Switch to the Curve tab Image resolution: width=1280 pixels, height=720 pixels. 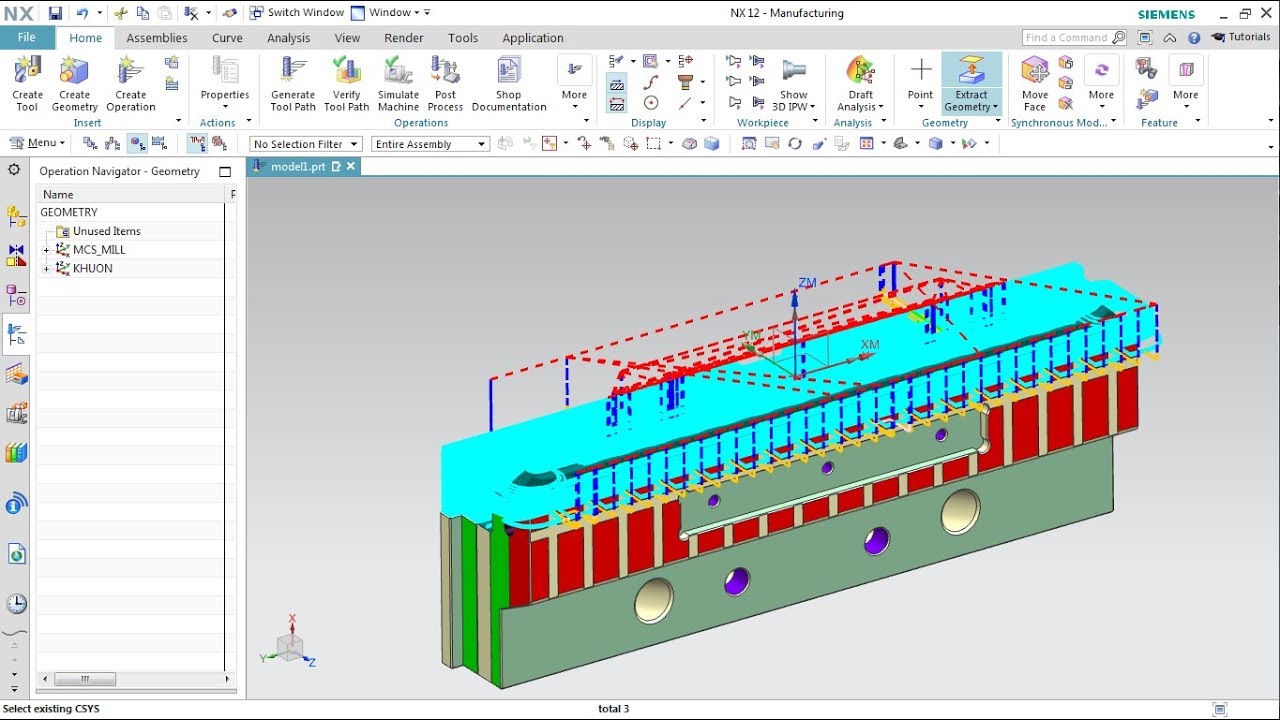(227, 38)
